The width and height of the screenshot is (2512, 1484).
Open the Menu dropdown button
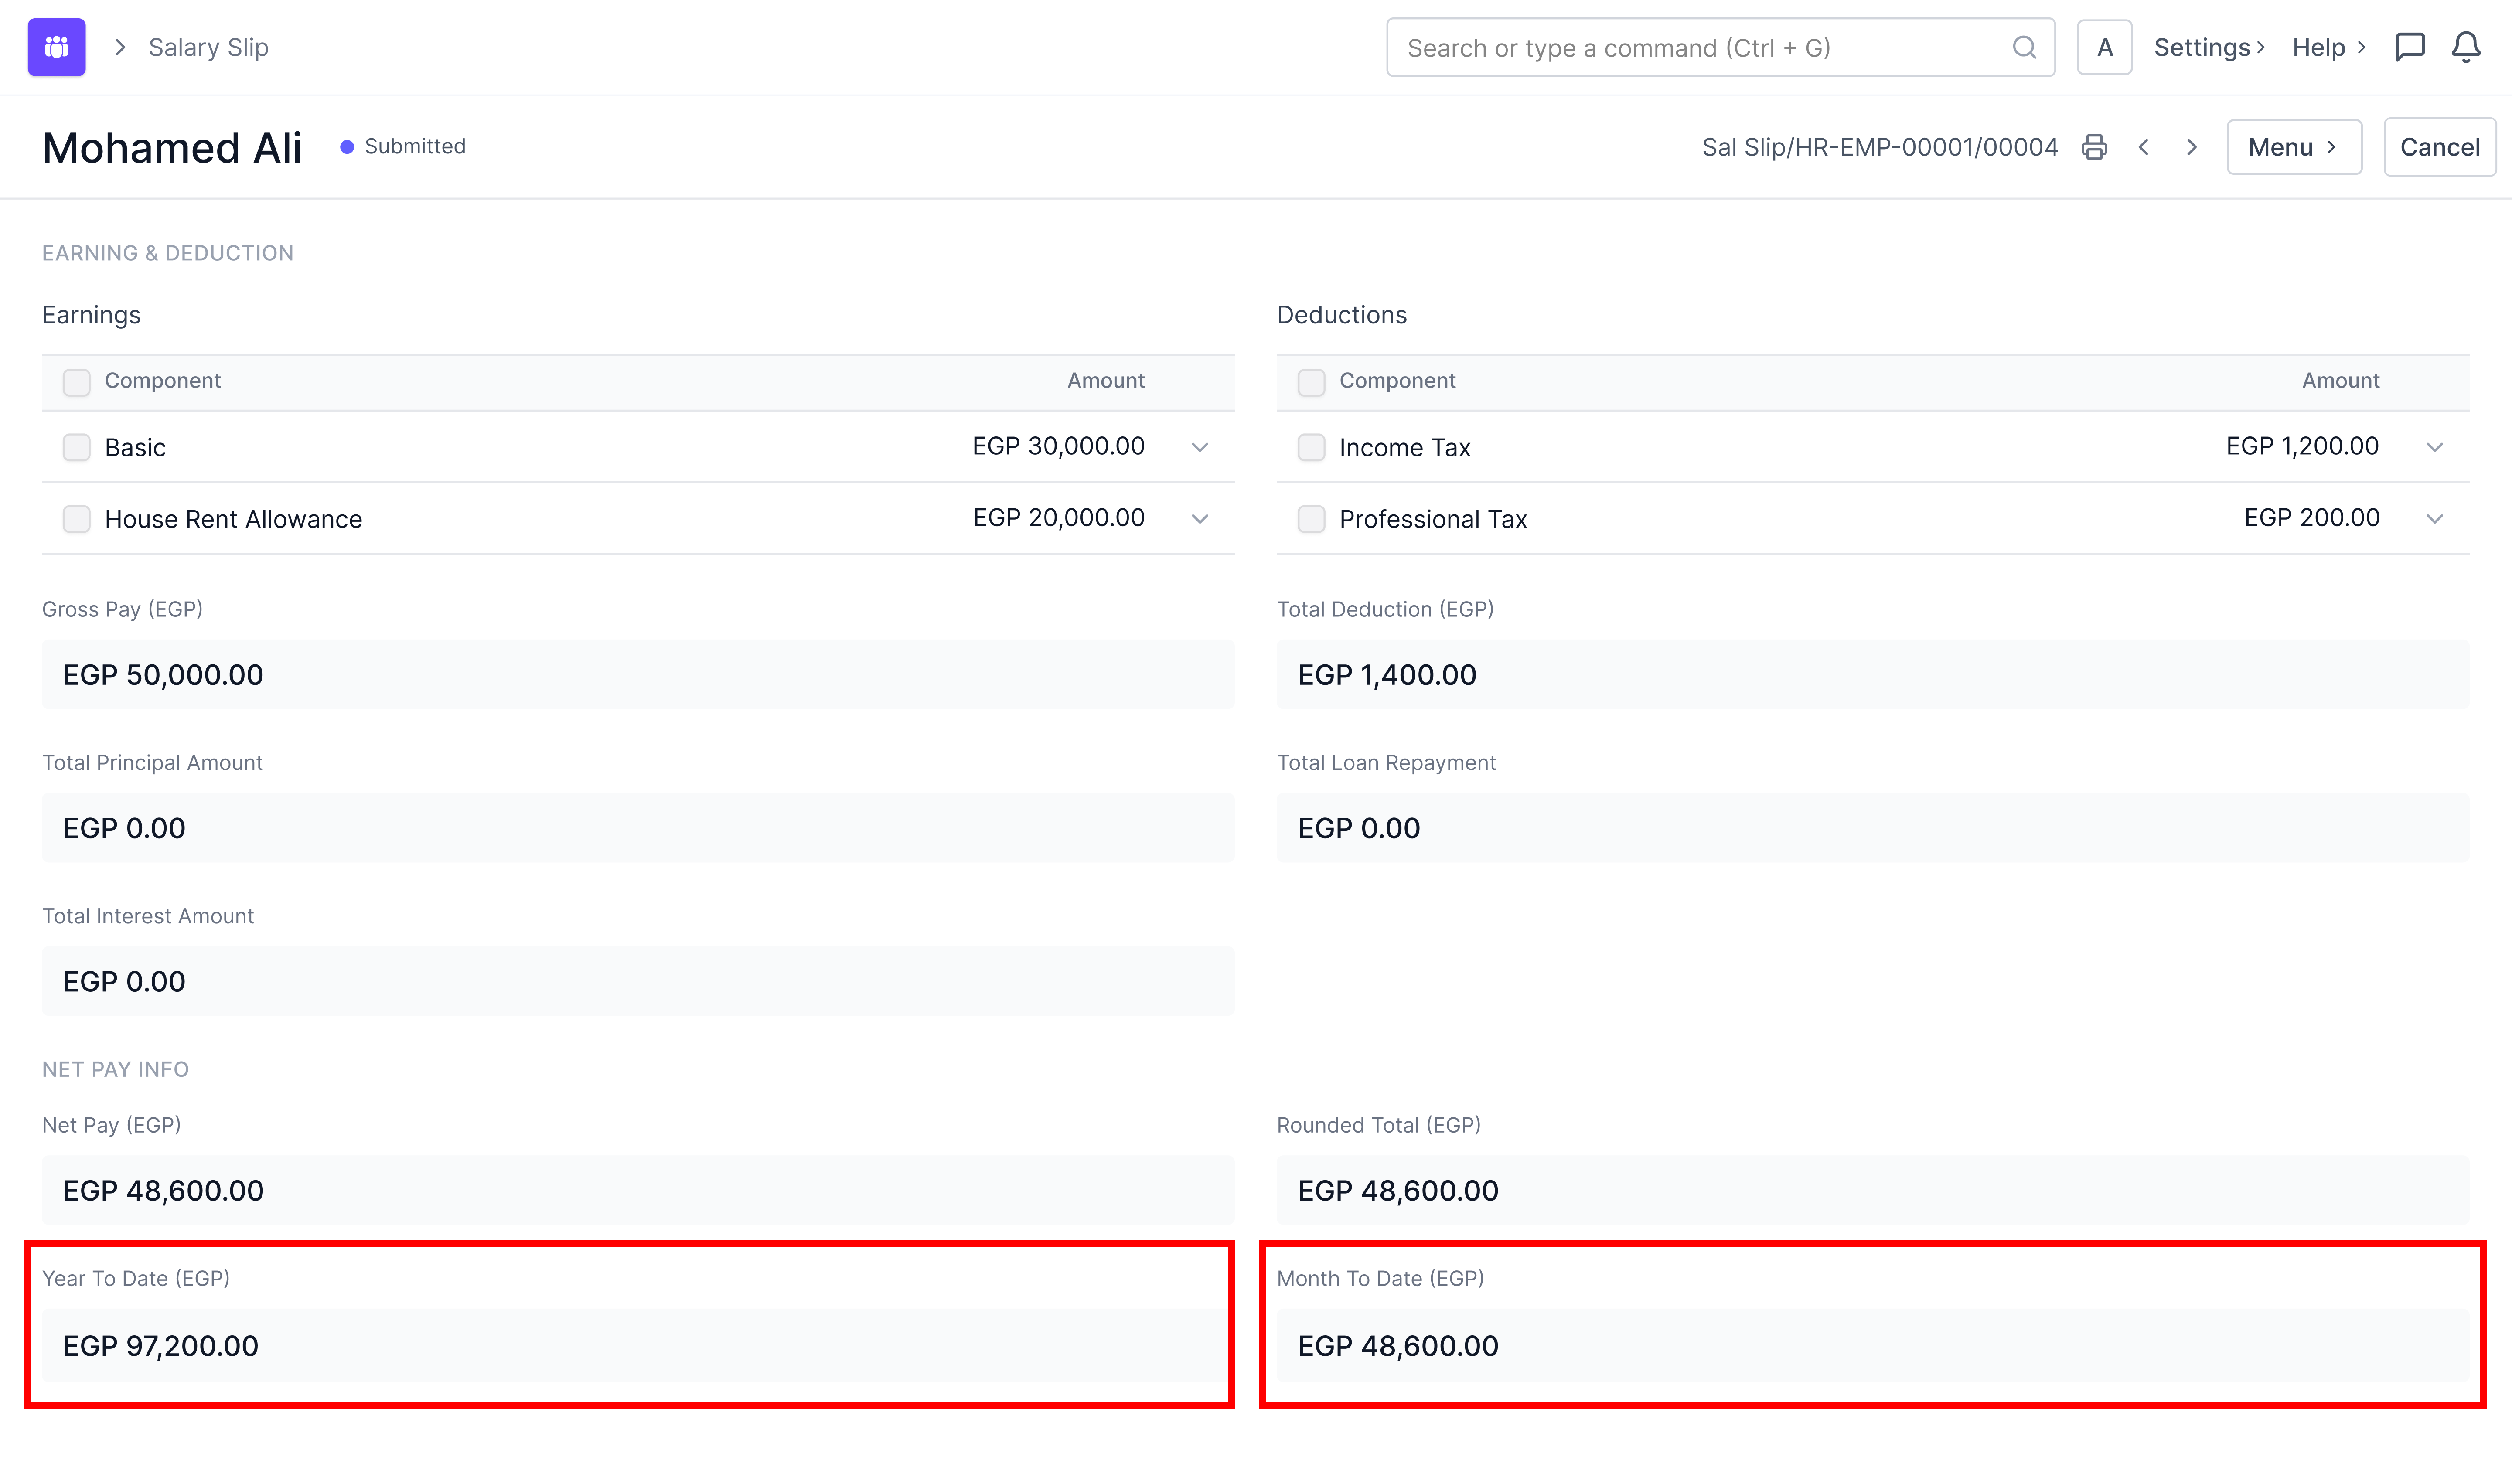click(2293, 147)
